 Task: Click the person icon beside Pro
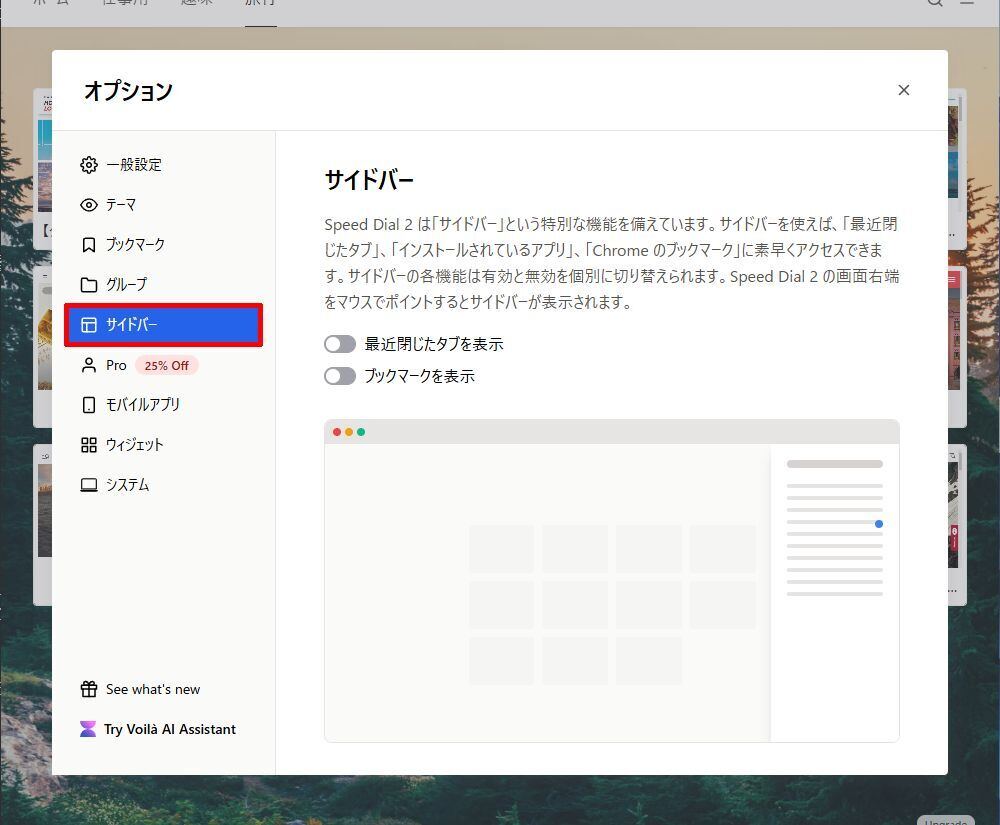click(89, 365)
